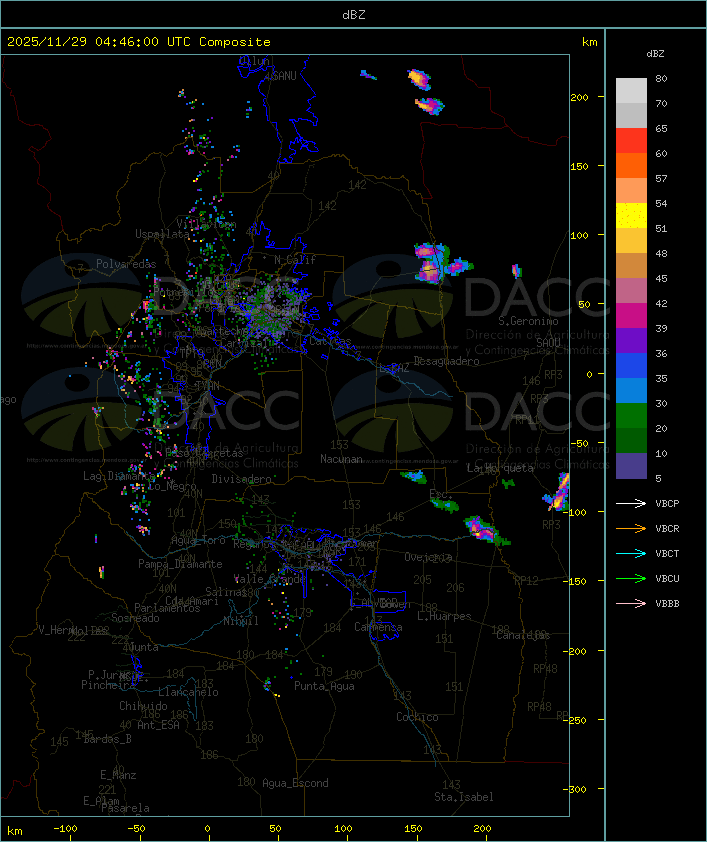707x842 pixels.
Task: Select the purple 36–39 dBZ swatch
Action: 631,340
